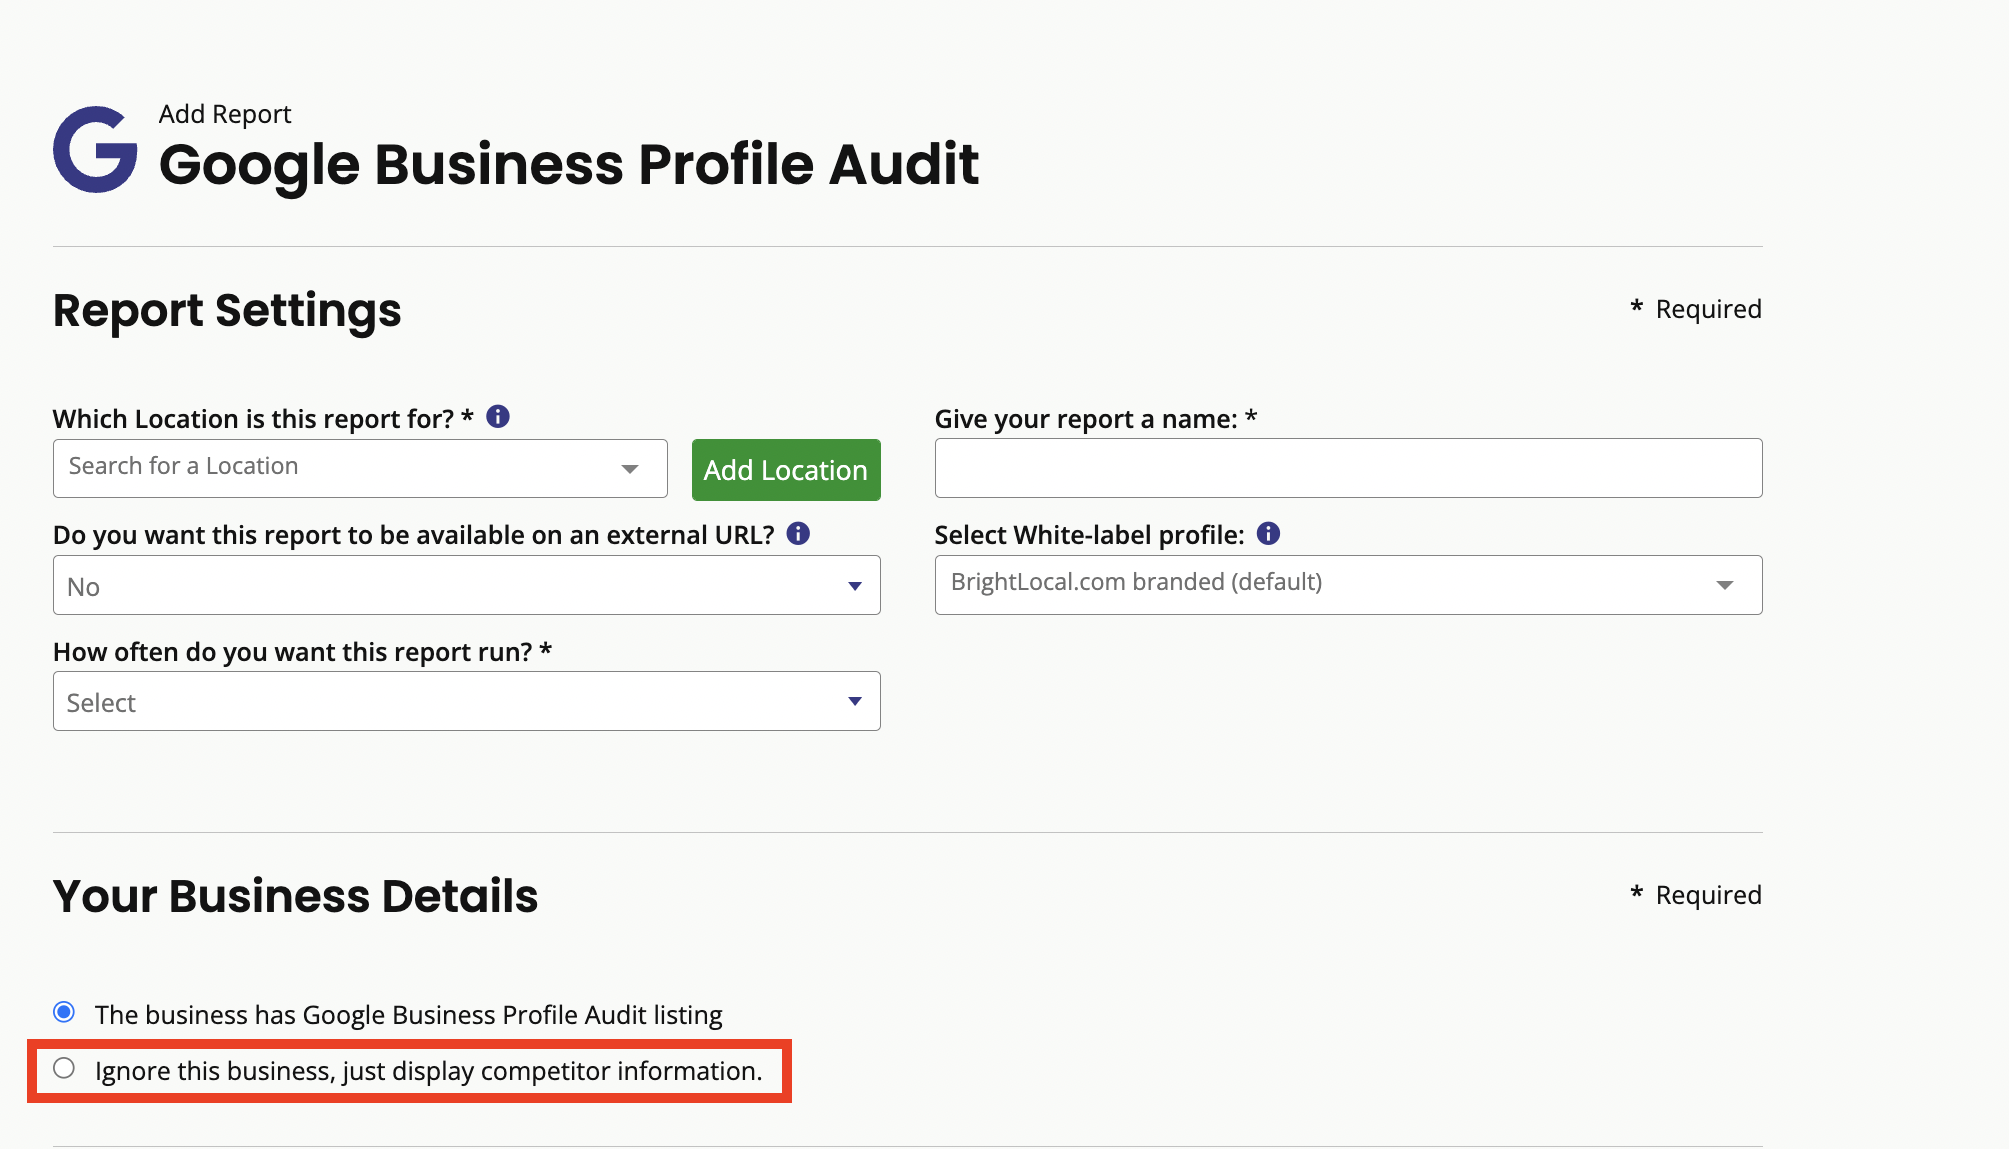Click the 'Which Location is this report for?' label
This screenshot has width=2009, height=1149.
263,419
